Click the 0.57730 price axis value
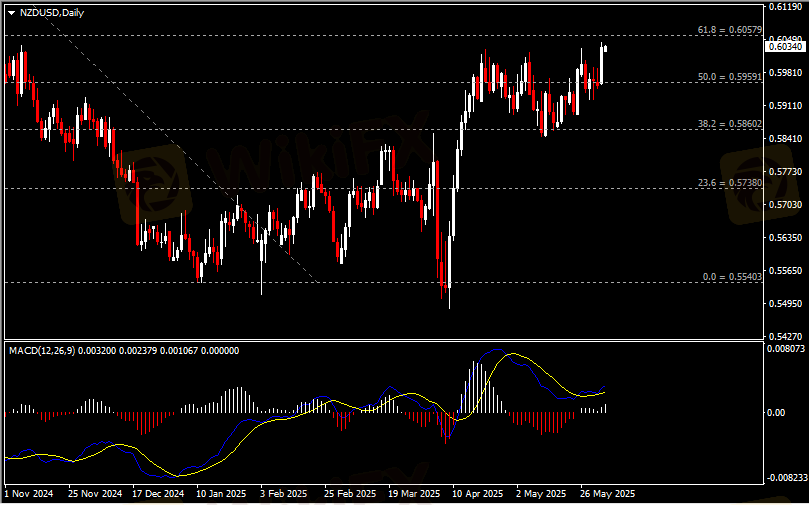The image size is (809, 505). point(785,172)
